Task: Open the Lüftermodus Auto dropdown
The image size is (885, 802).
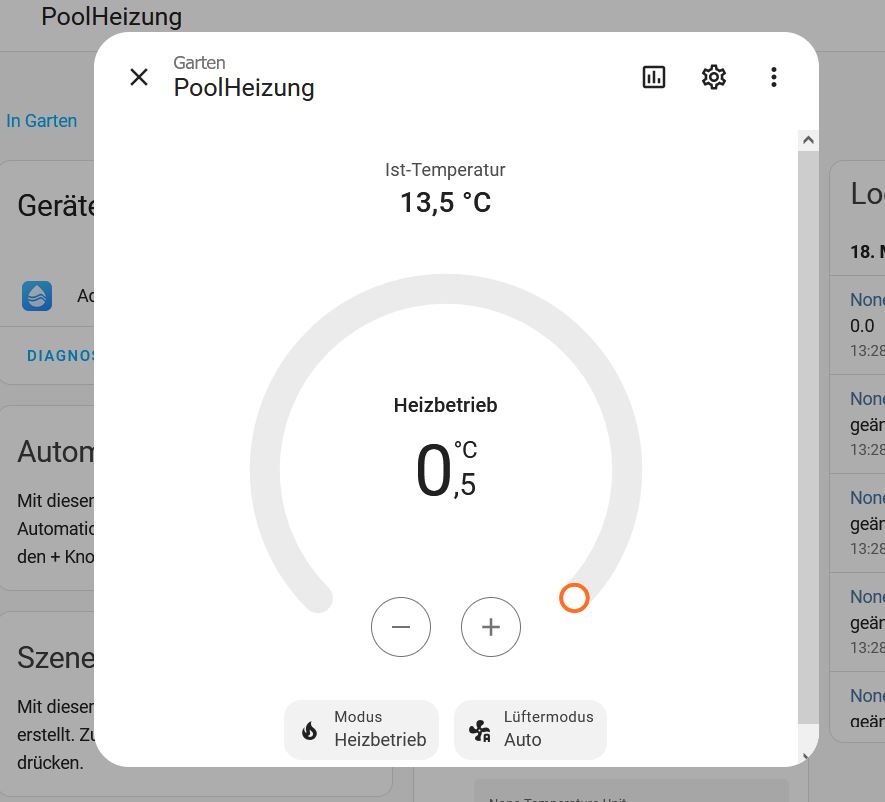Action: [x=530, y=729]
